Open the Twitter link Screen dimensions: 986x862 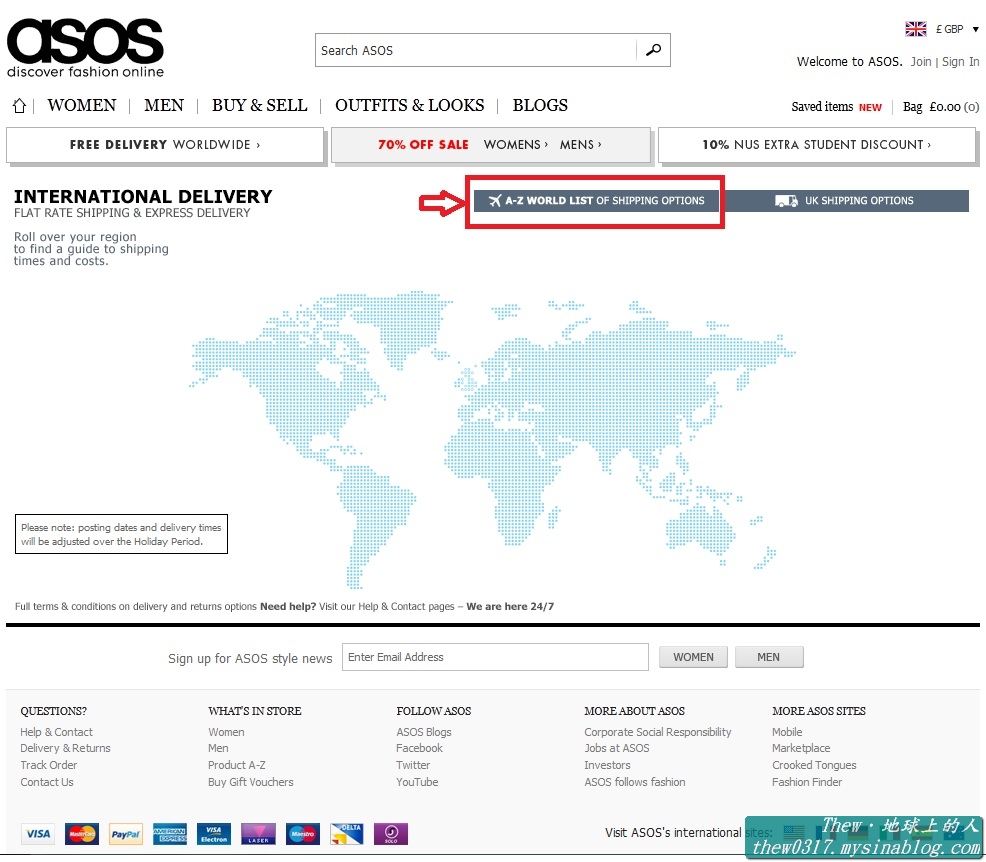pos(413,765)
